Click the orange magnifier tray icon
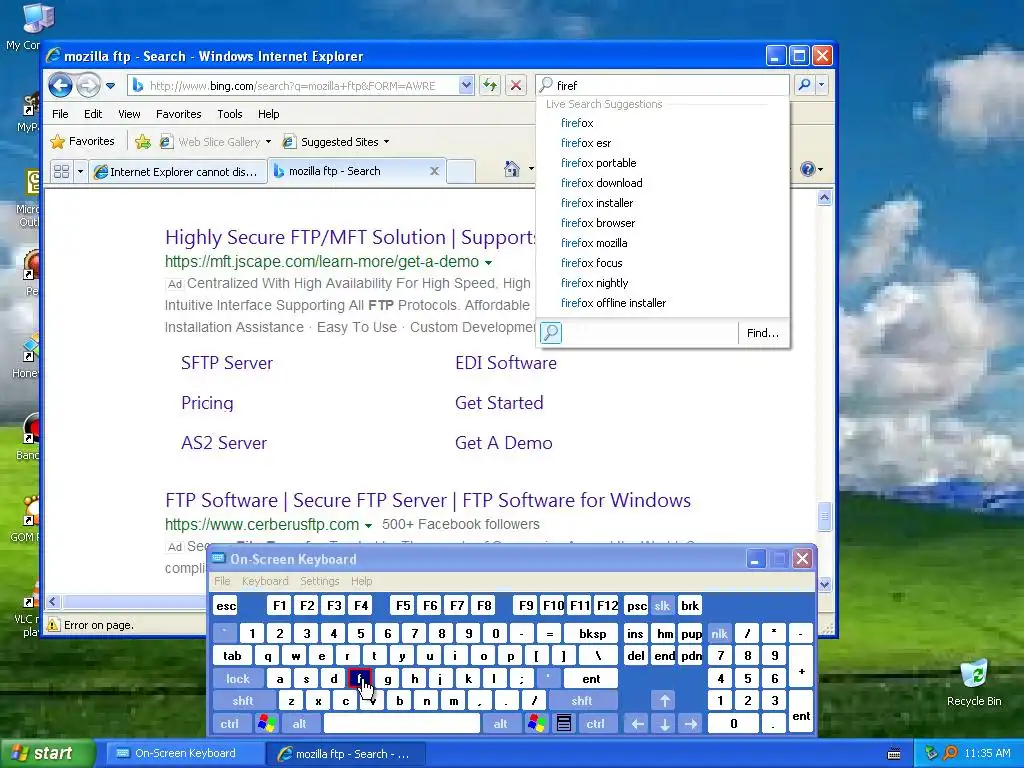This screenshot has height=768, width=1024. click(951, 753)
